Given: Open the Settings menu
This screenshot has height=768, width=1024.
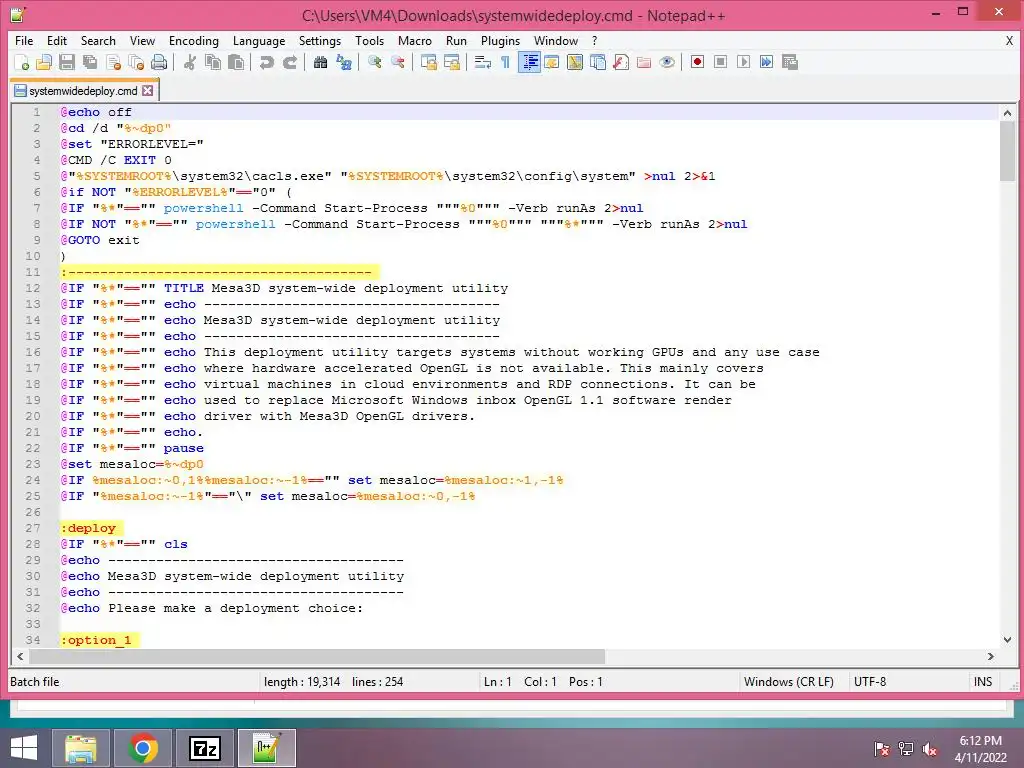Looking at the screenshot, I should click(x=319, y=40).
